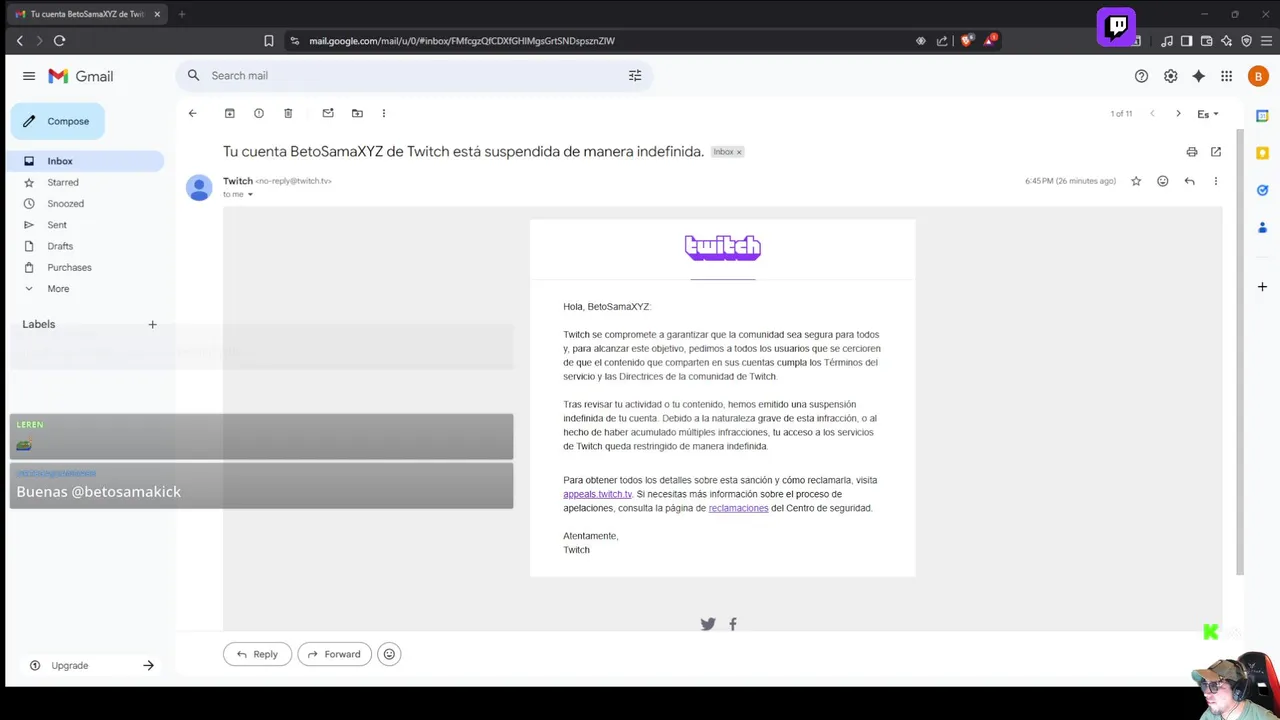The height and width of the screenshot is (720, 1280).
Task: Open the email in a new window
Action: pyautogui.click(x=1216, y=152)
